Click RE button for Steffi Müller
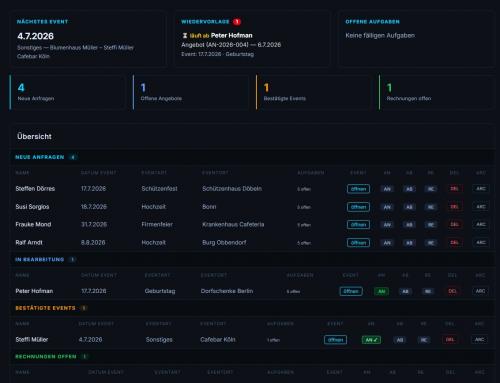Image resolution: width=500 pixels, height=383 pixels. pyautogui.click(x=424, y=340)
